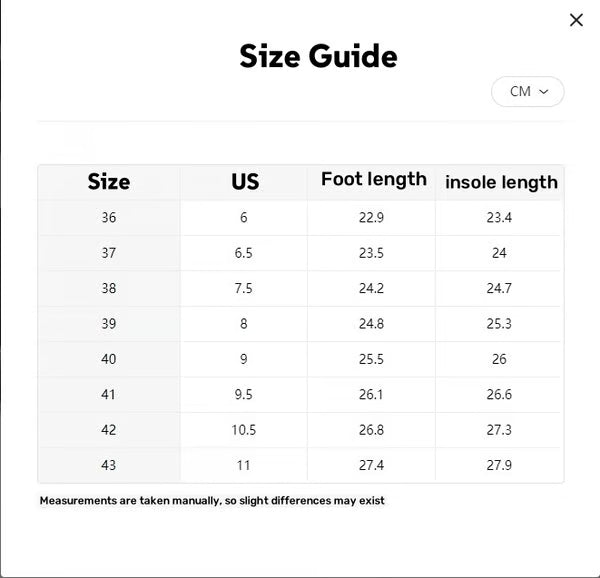Image resolution: width=600 pixels, height=578 pixels.
Task: Close the Size Guide dialog
Action: (x=576, y=20)
